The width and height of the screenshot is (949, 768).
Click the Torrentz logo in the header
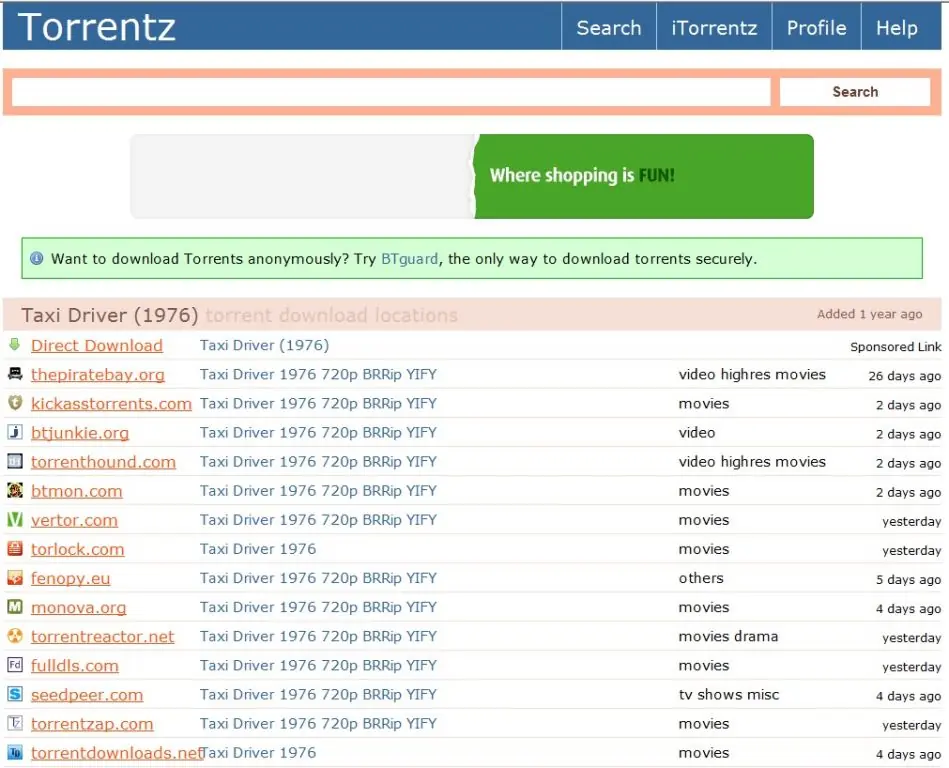97,27
